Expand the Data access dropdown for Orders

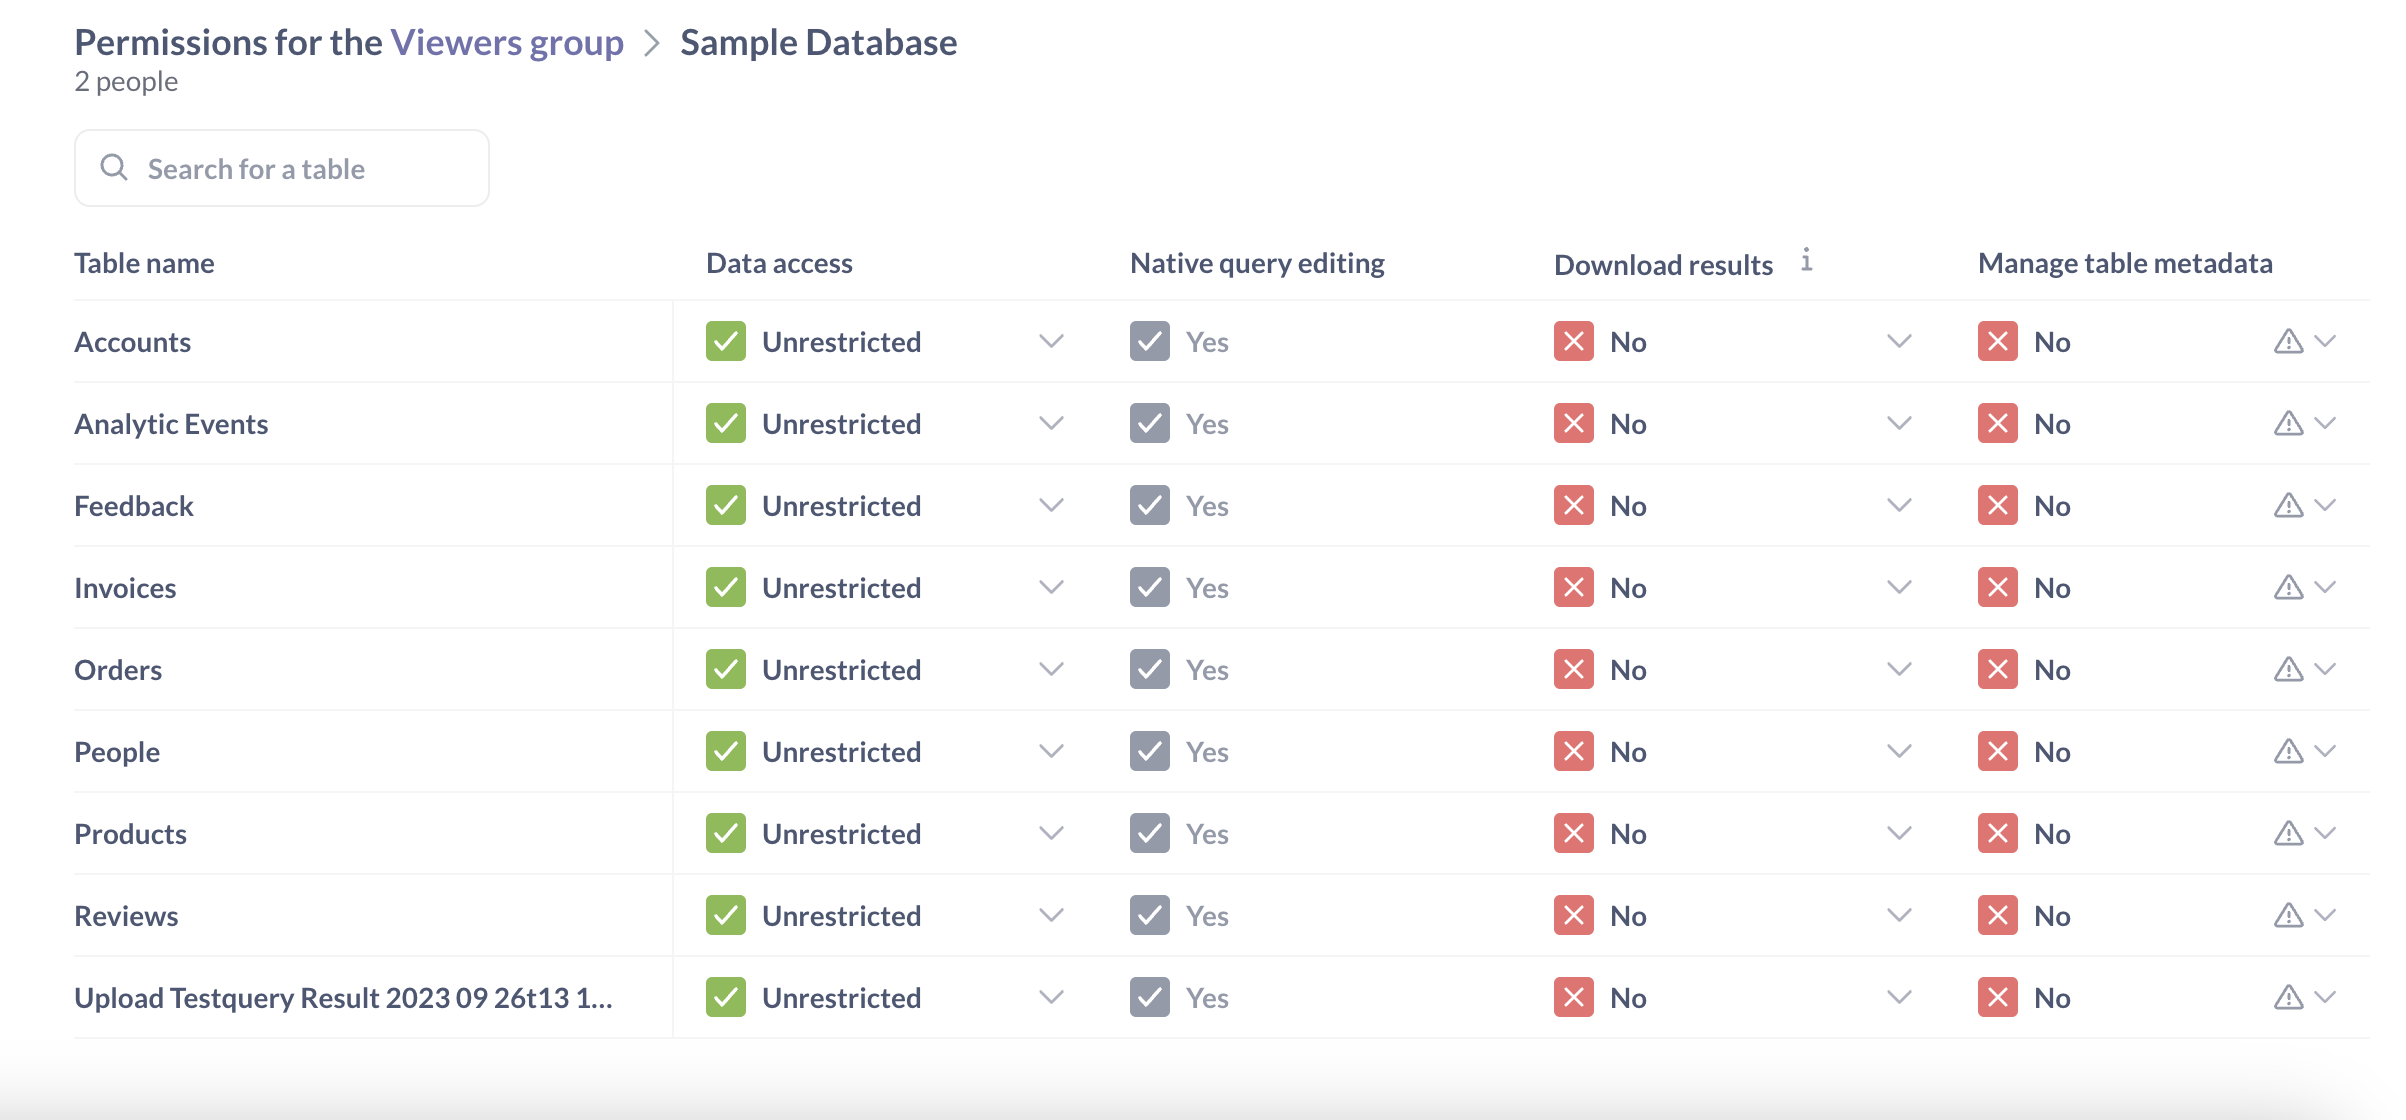1051,669
